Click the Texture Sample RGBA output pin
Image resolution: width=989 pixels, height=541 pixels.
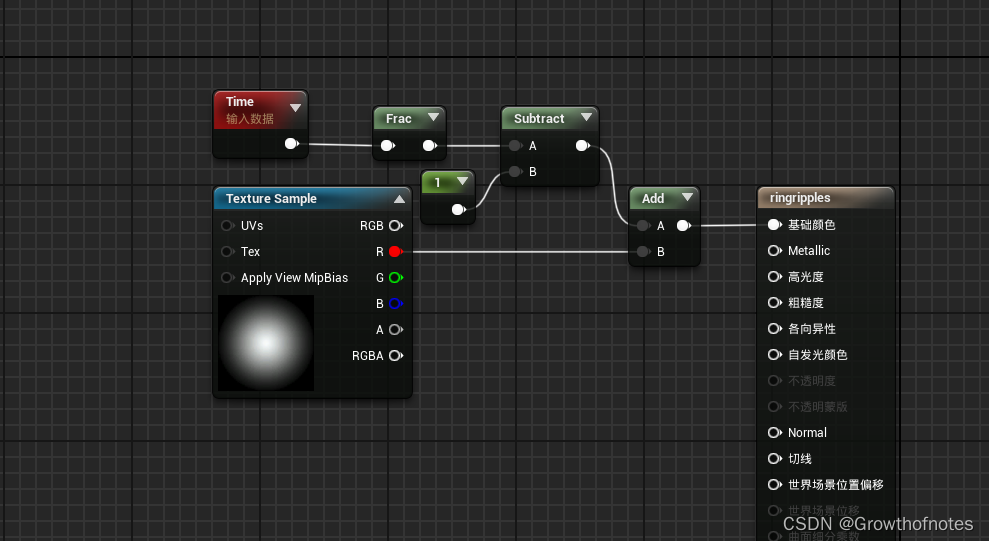[396, 356]
